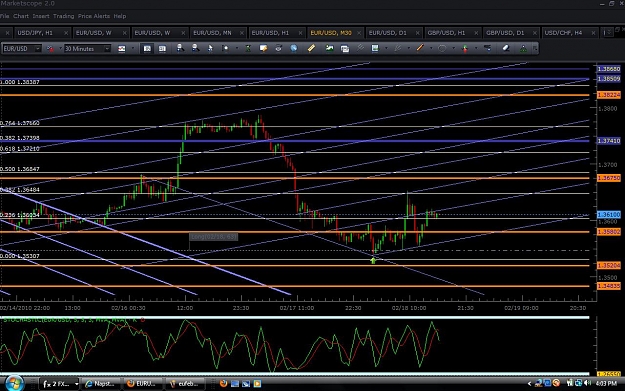Viewport: 625px width, 391px height.
Task: Click the 1.35204 orange price label
Action: click(x=609, y=265)
